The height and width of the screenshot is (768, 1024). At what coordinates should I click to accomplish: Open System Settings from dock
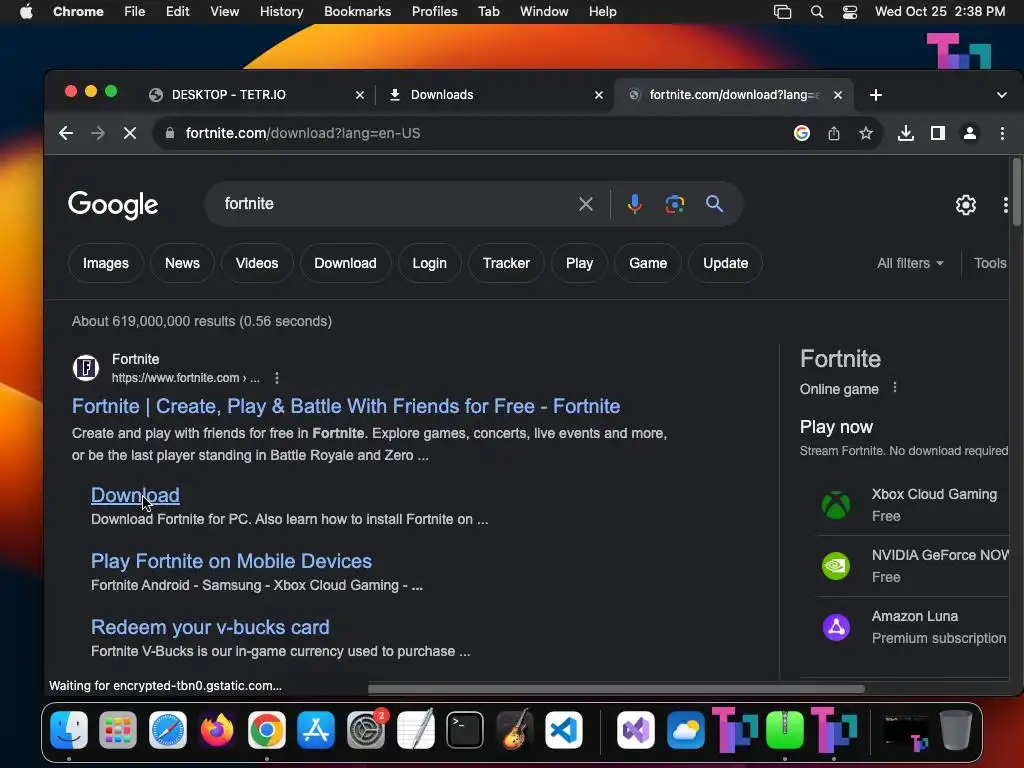[366, 730]
